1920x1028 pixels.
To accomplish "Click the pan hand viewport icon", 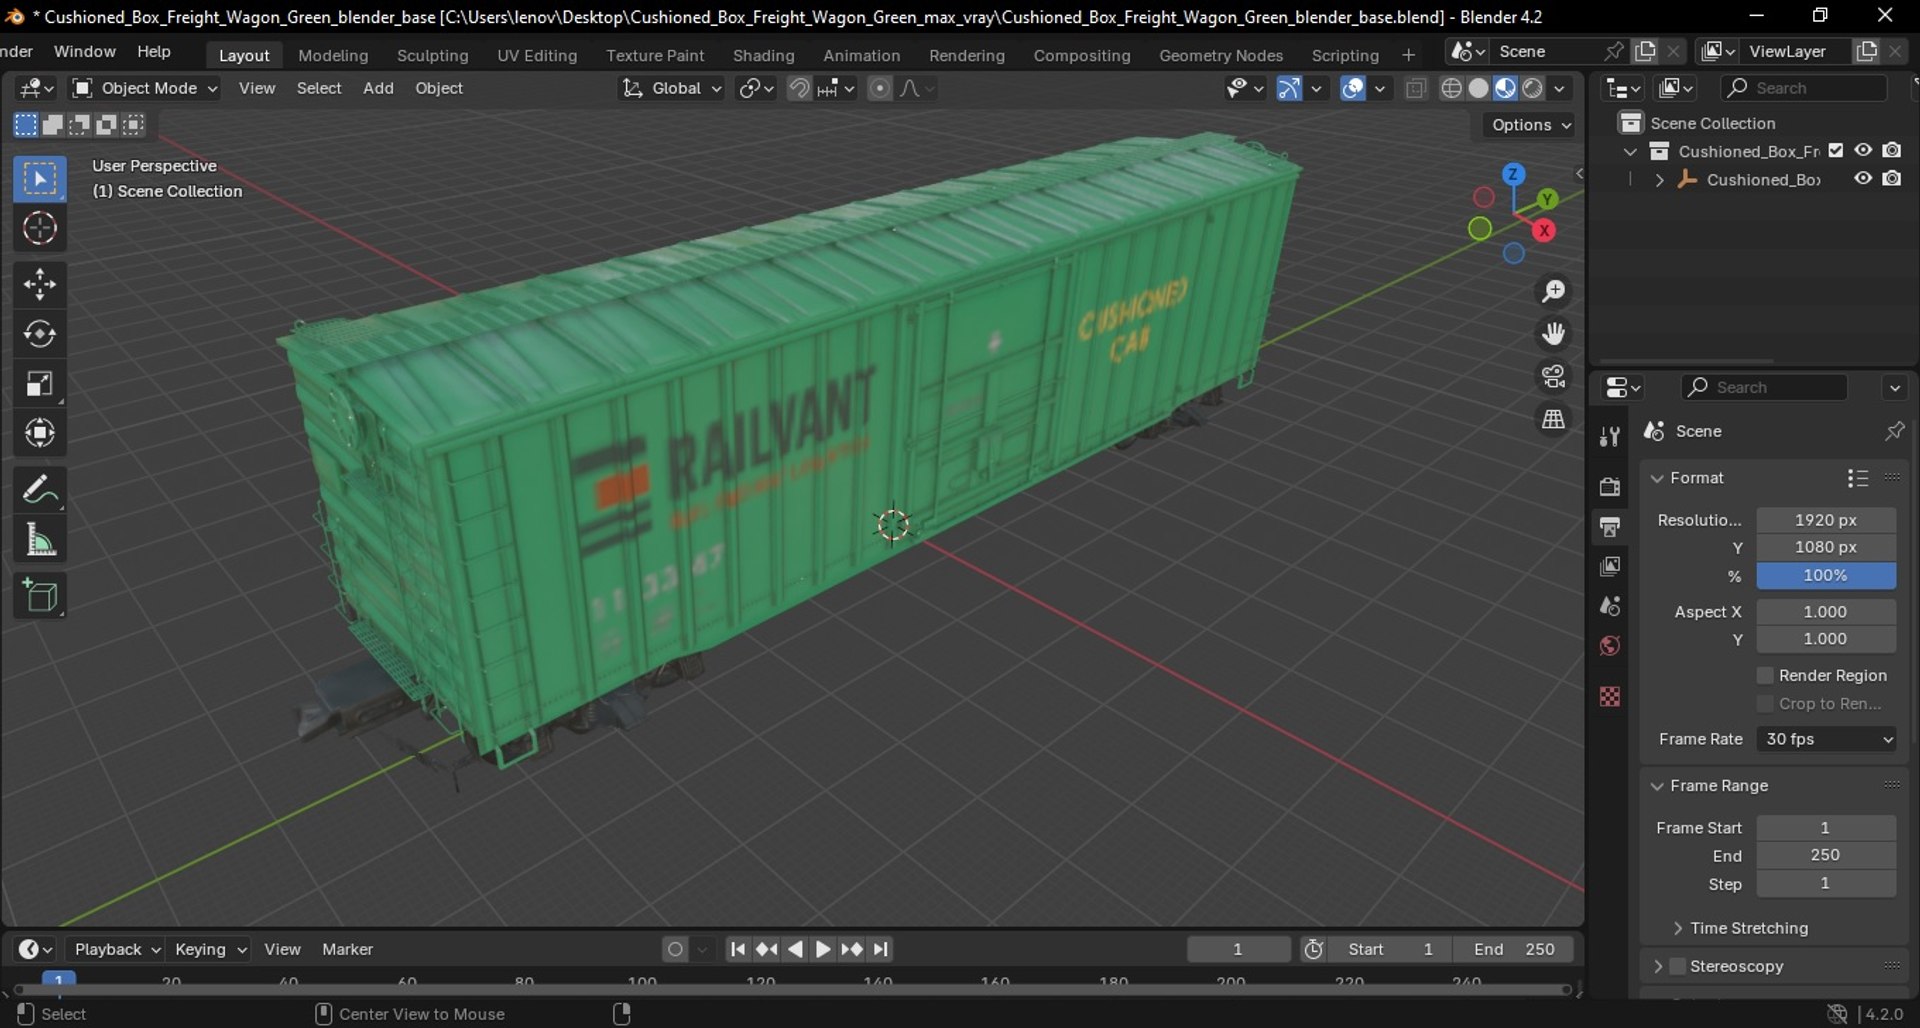I will tap(1553, 334).
